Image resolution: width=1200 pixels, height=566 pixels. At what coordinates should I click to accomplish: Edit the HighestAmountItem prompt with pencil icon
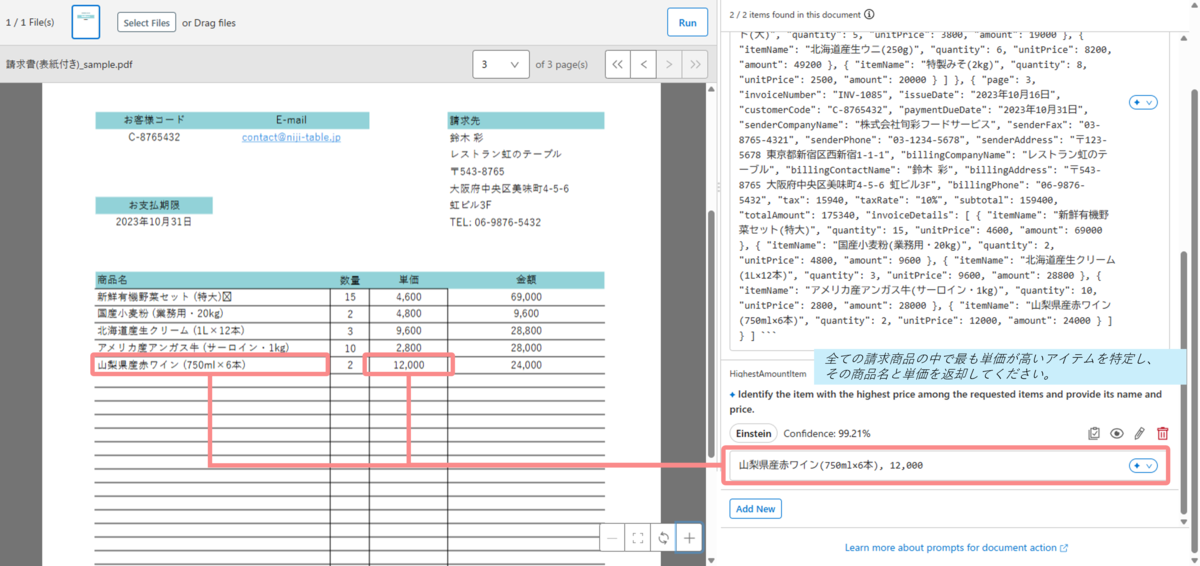[1139, 433]
